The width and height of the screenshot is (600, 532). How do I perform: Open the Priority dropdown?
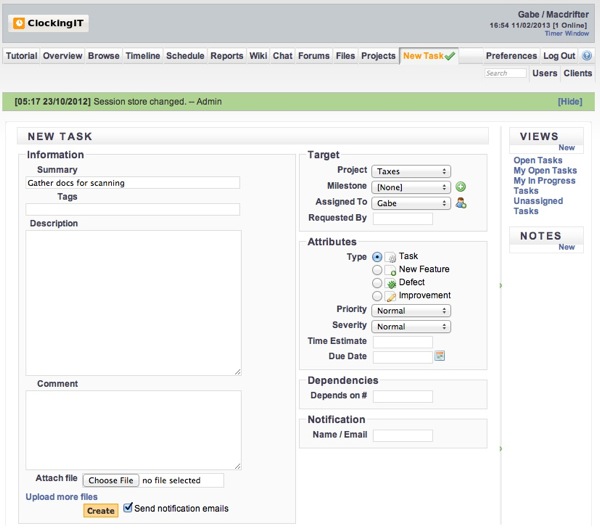[411, 311]
